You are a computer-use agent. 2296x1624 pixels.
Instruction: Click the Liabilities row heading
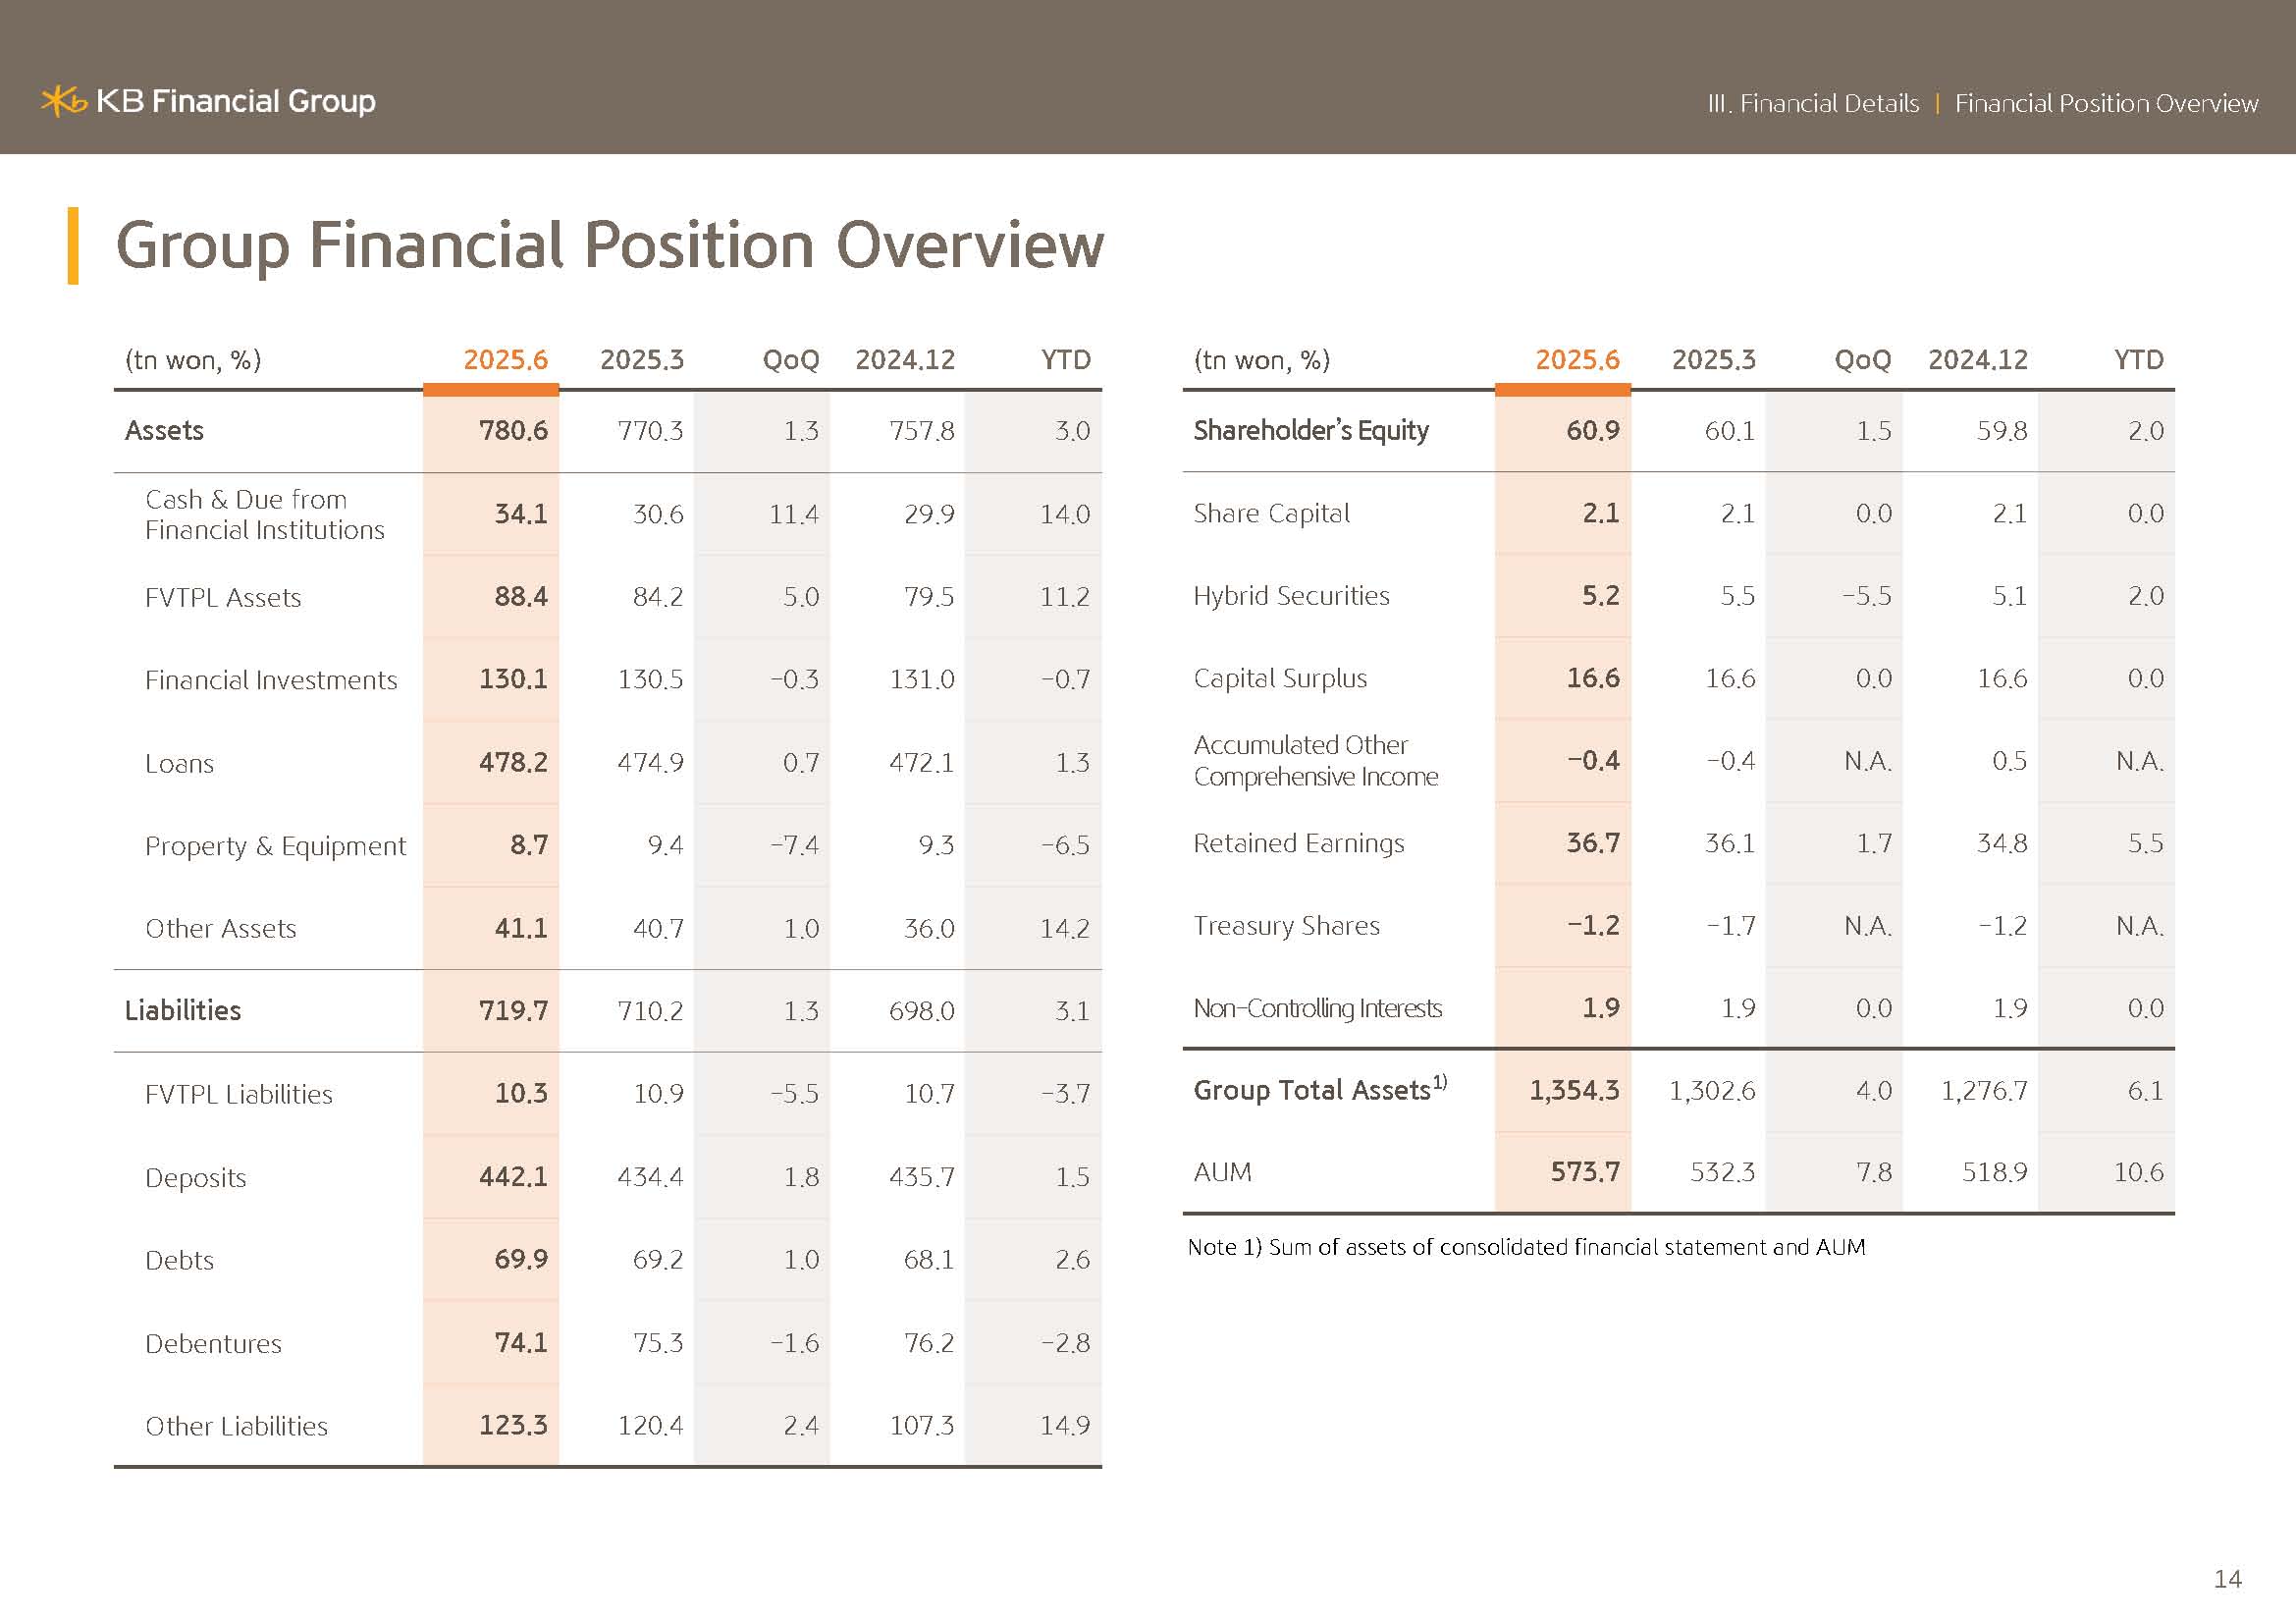(x=183, y=1011)
